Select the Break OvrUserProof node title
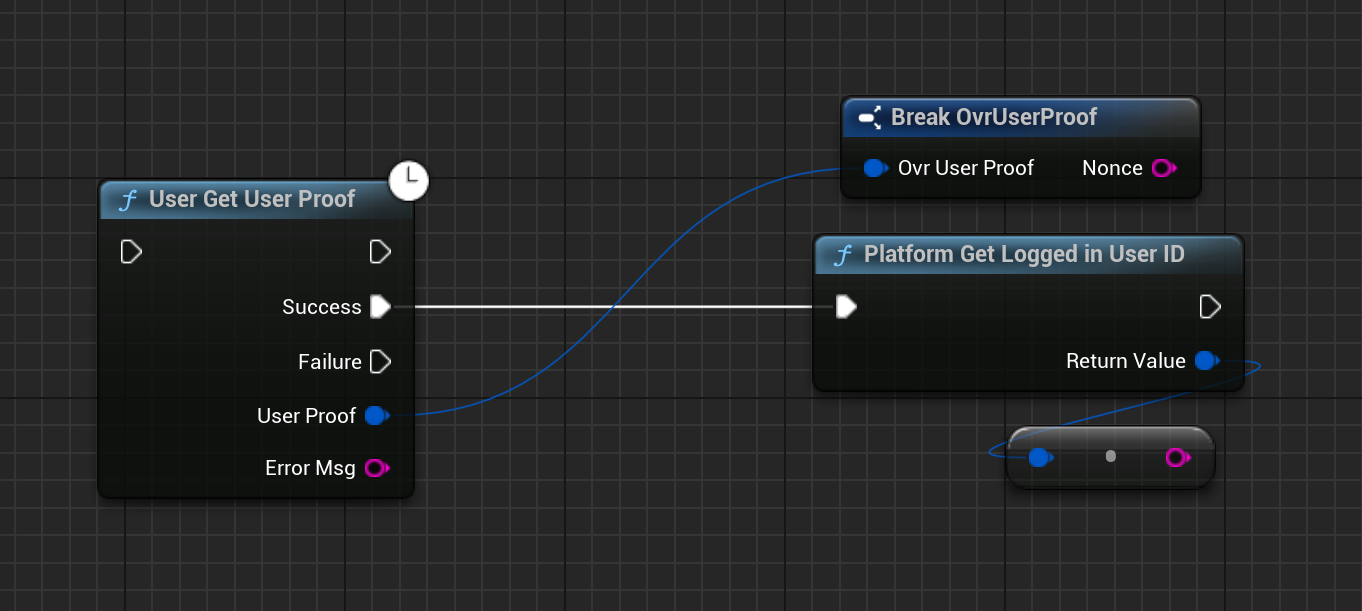 994,117
